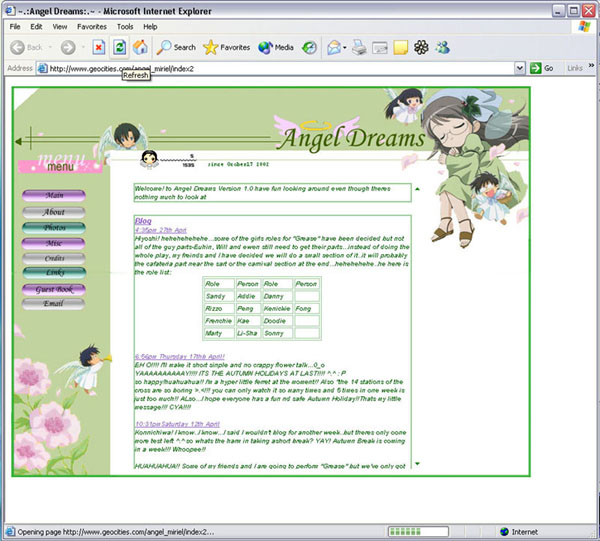Open the Media pane
Viewport: 600px width, 541px height.
click(x=276, y=47)
